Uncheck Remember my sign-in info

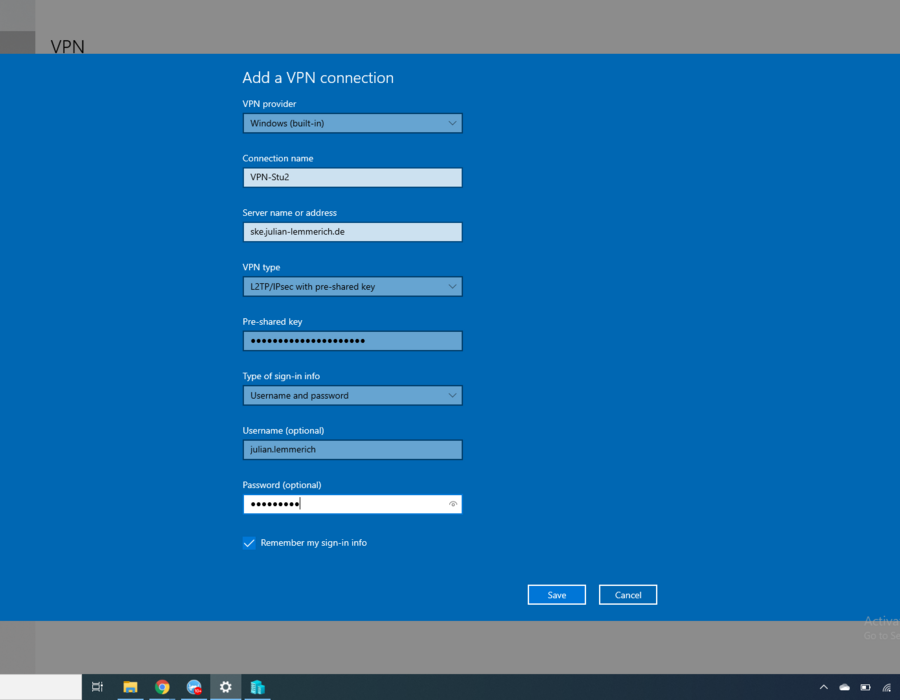click(x=249, y=543)
